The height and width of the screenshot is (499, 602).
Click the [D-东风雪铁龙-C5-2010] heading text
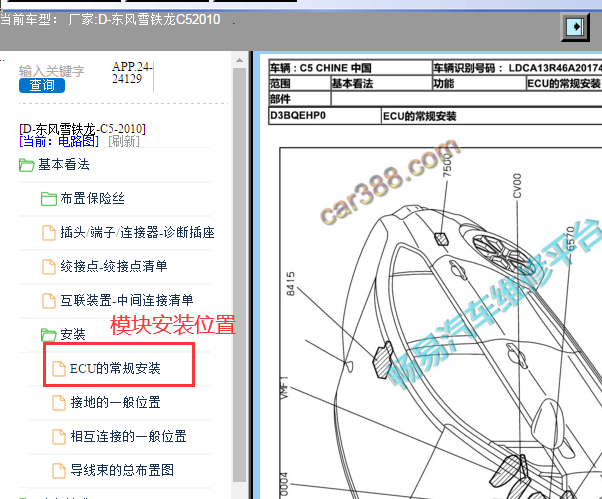pos(83,129)
